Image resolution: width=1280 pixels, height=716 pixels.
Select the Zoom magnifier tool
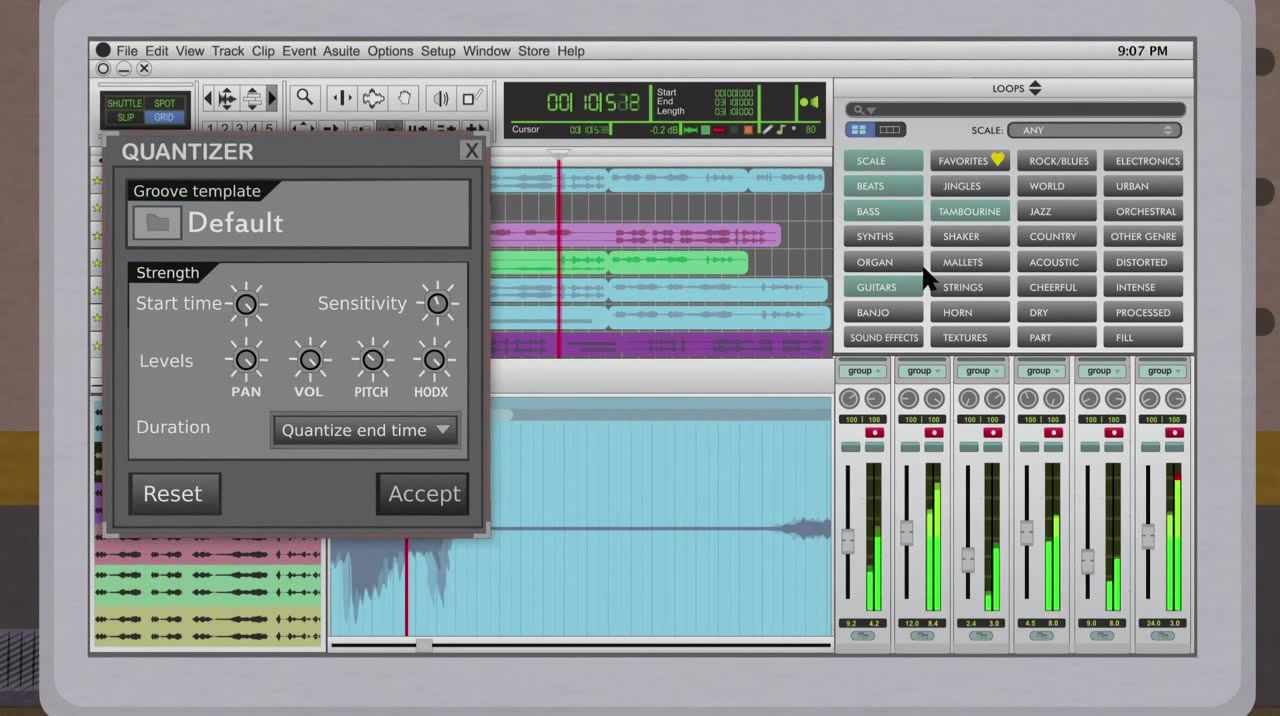pyautogui.click(x=305, y=98)
